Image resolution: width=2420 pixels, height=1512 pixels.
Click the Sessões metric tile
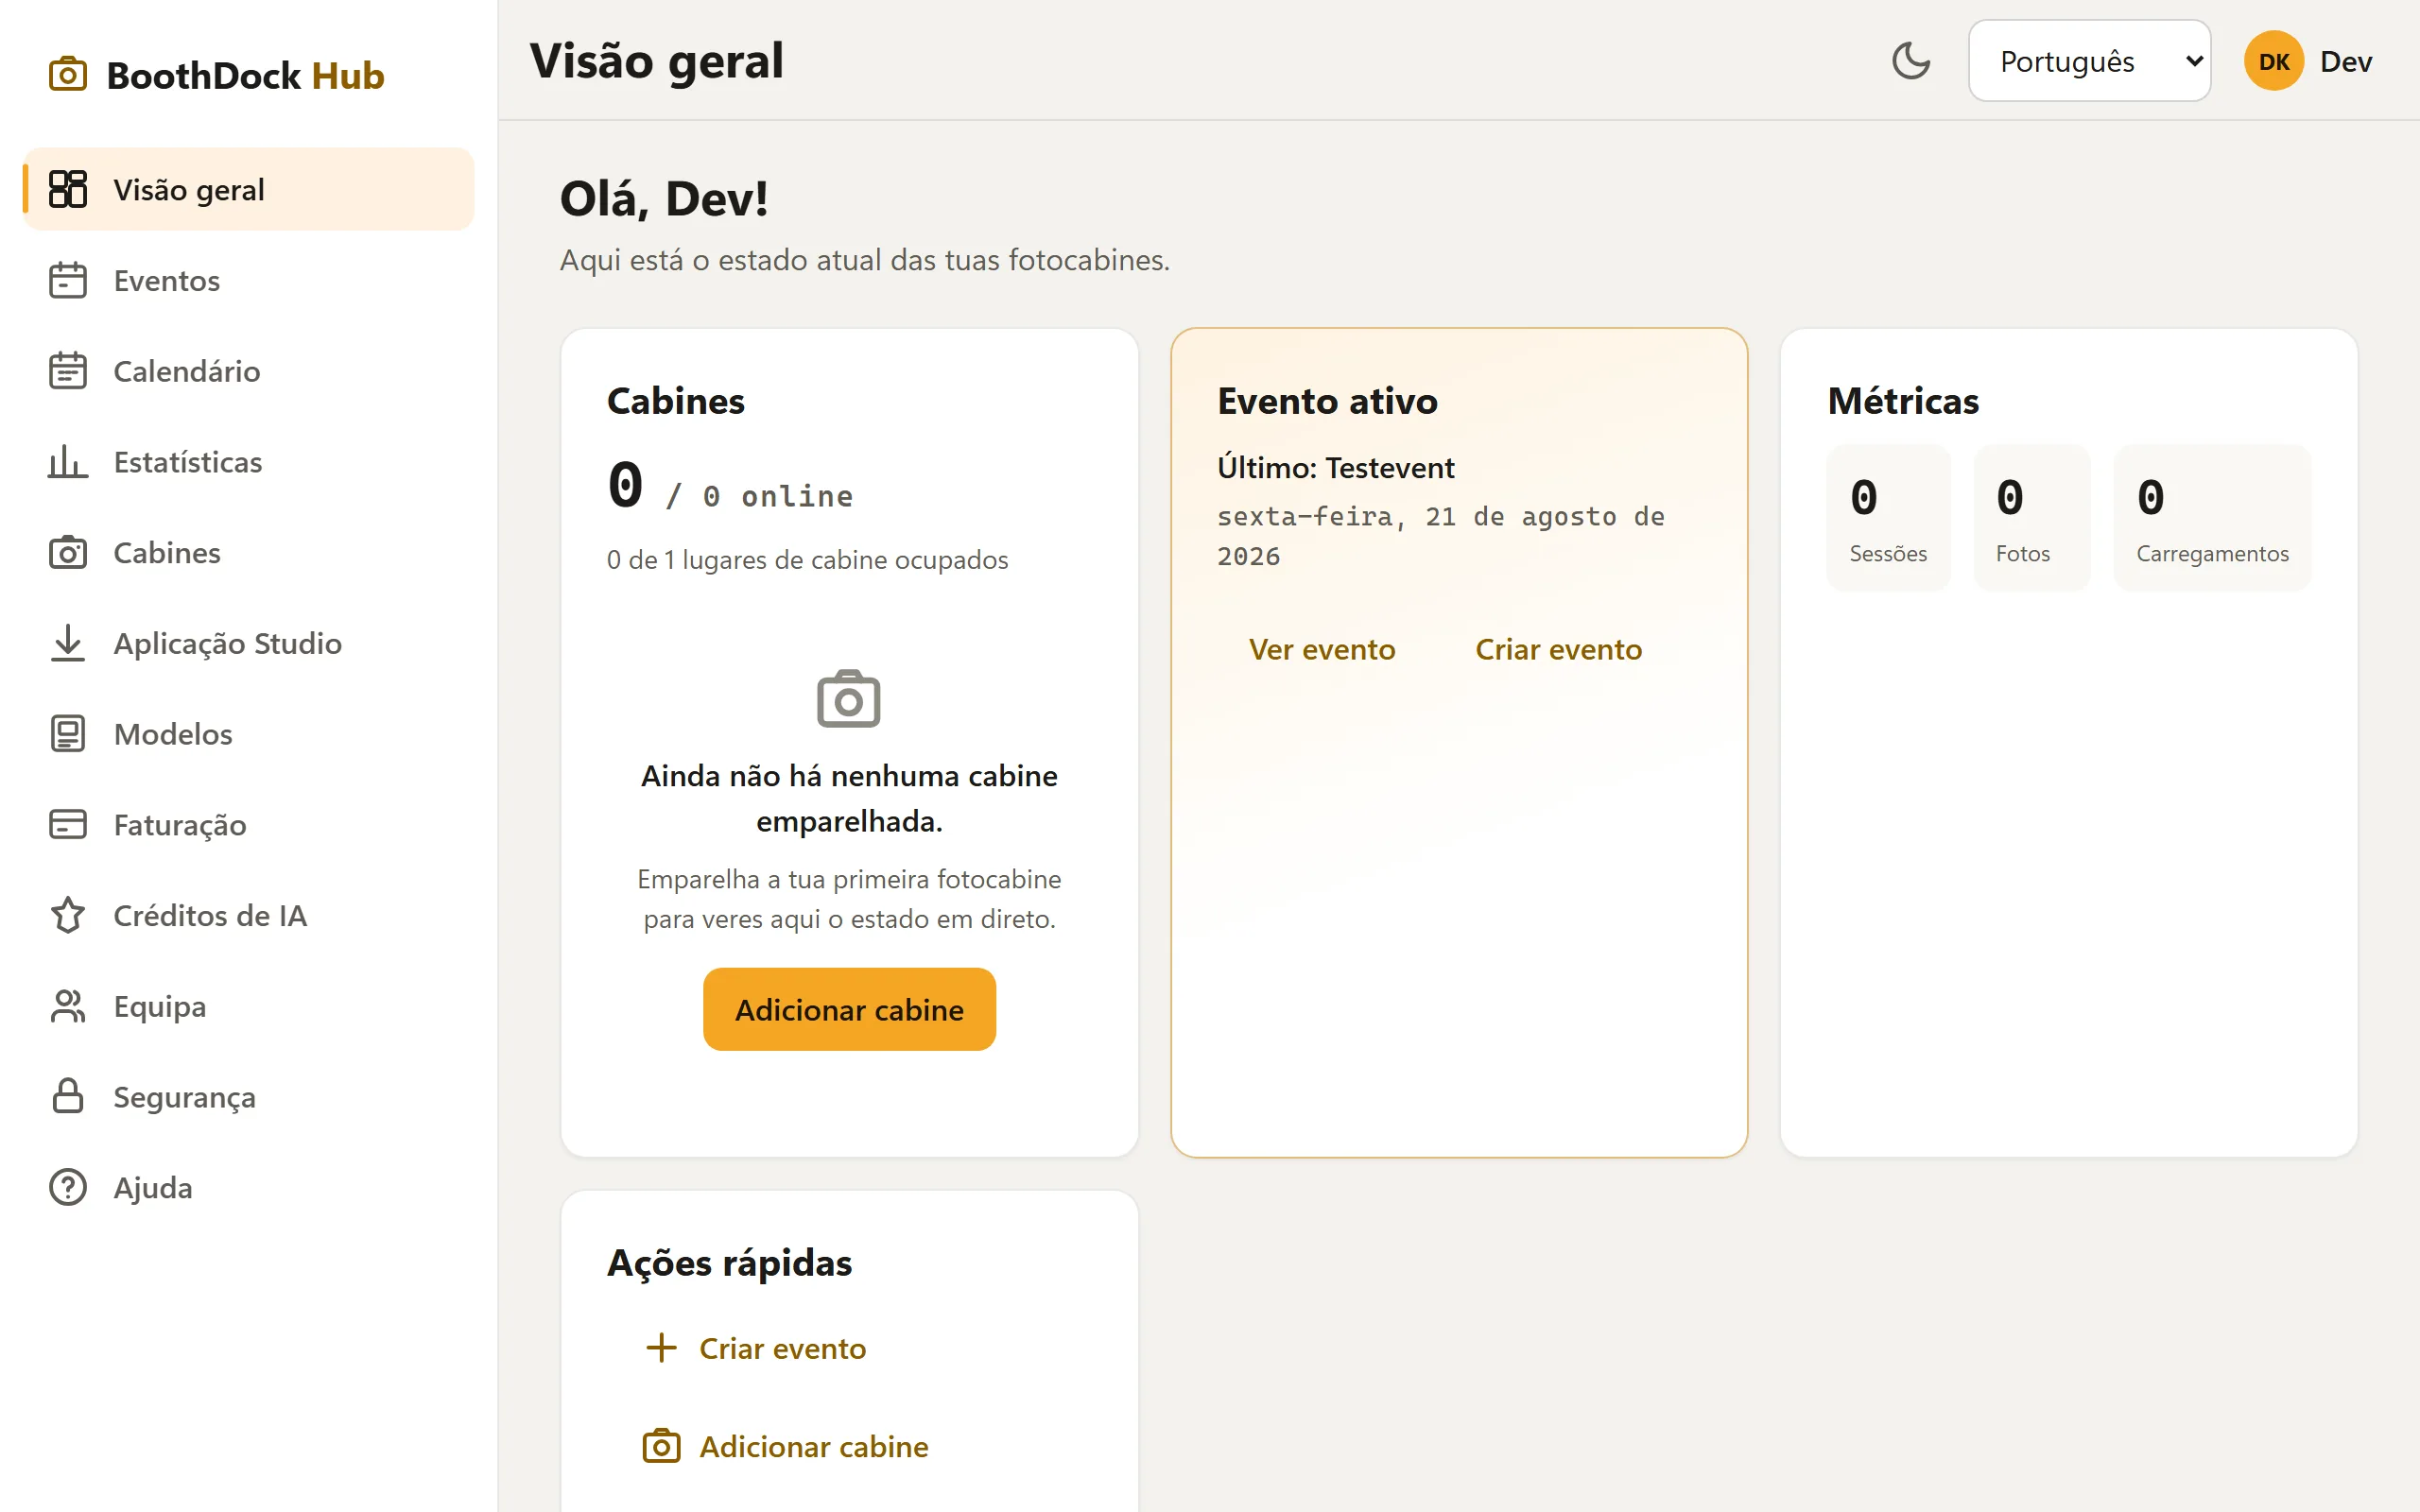click(1888, 517)
